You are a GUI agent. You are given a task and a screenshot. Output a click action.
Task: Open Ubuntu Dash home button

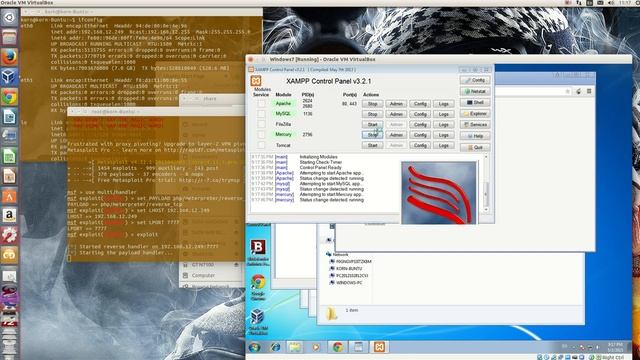[x=9, y=18]
